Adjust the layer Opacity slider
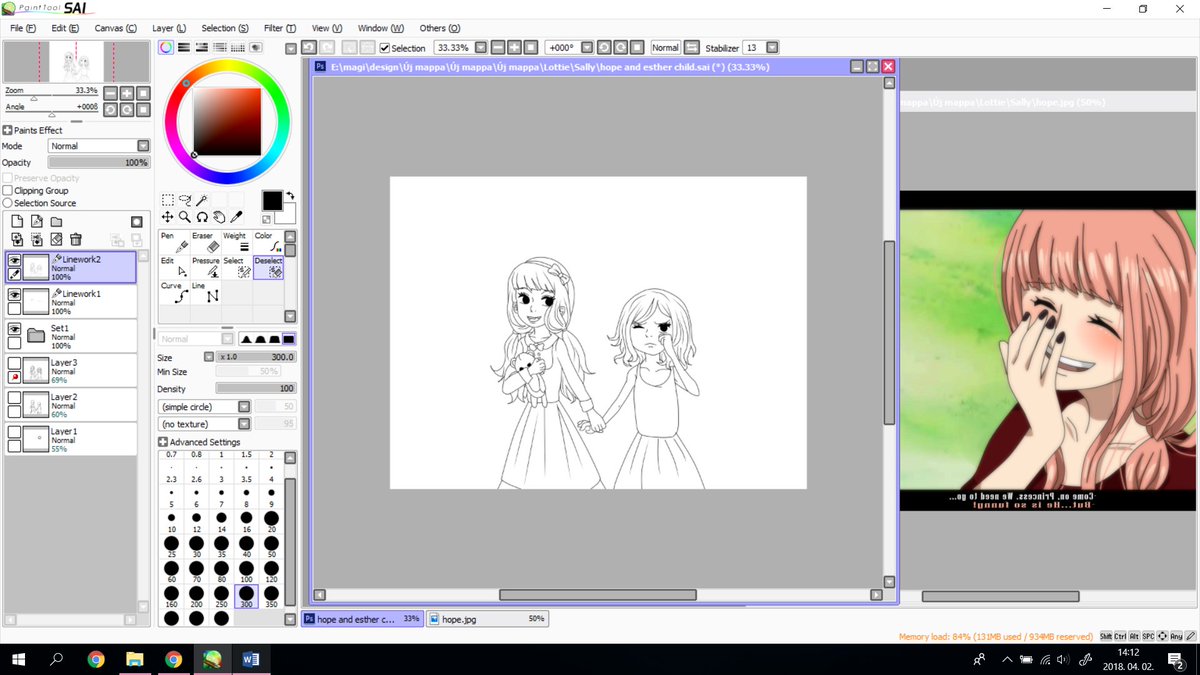This screenshot has height=675, width=1200. tap(98, 162)
